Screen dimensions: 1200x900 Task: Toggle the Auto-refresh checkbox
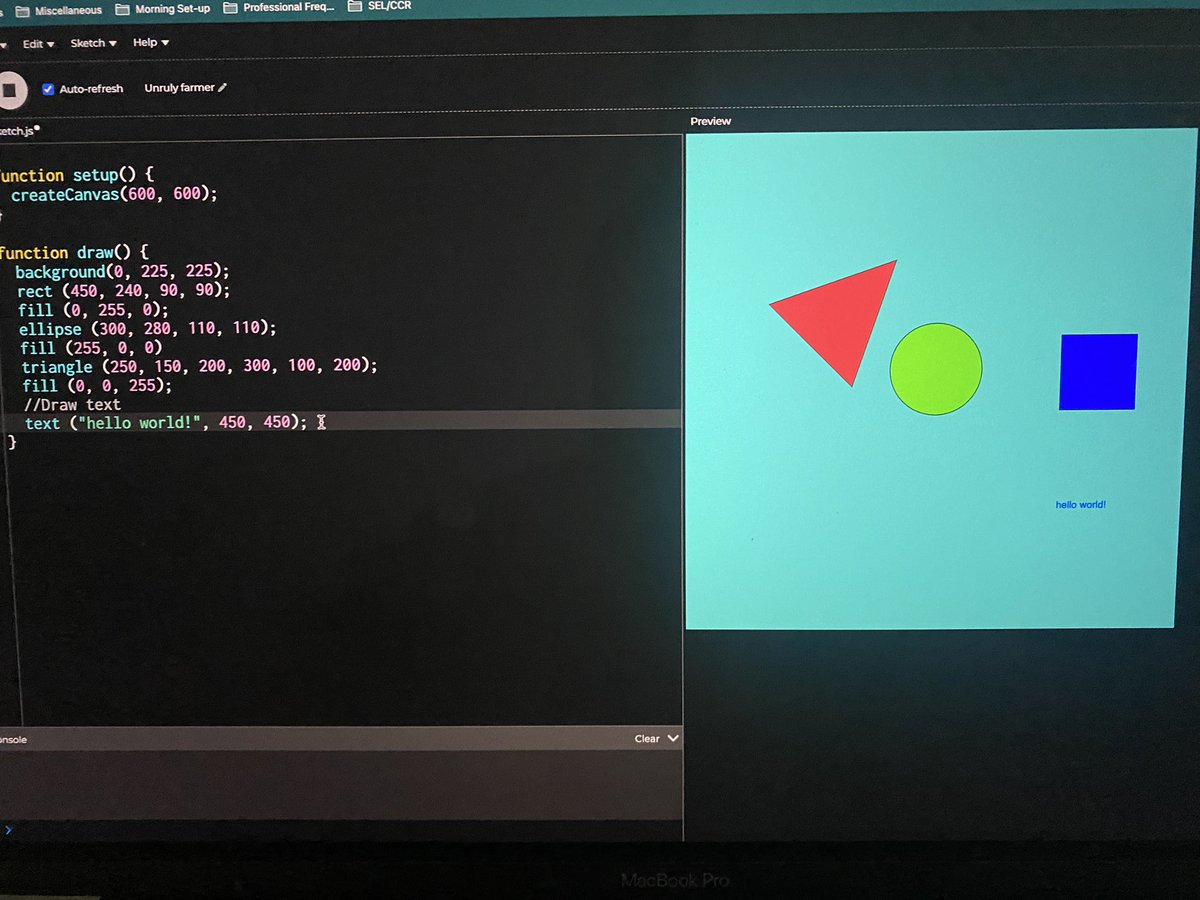(47, 89)
